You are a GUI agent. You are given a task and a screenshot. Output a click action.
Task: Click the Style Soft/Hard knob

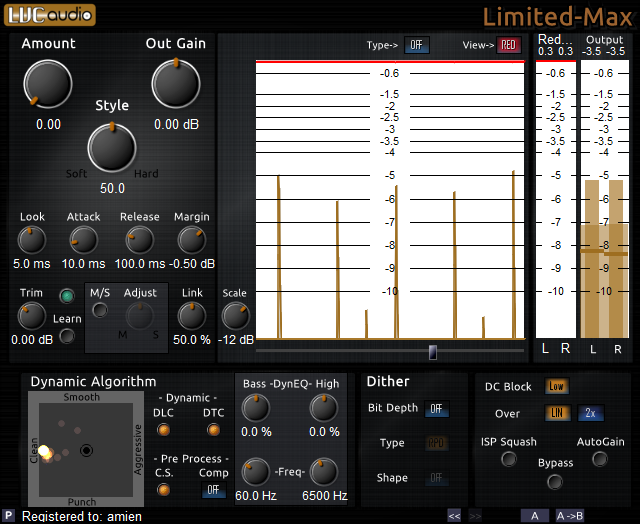[112, 147]
